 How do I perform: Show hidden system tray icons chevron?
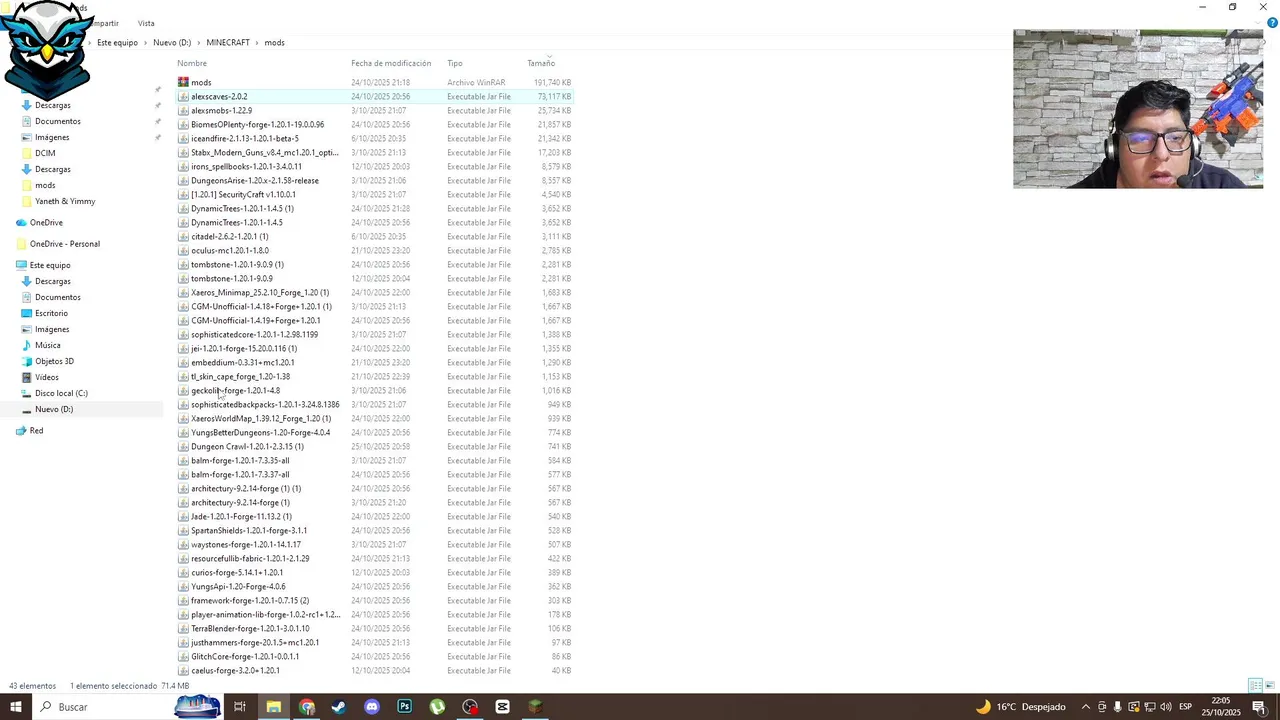[x=1086, y=707]
